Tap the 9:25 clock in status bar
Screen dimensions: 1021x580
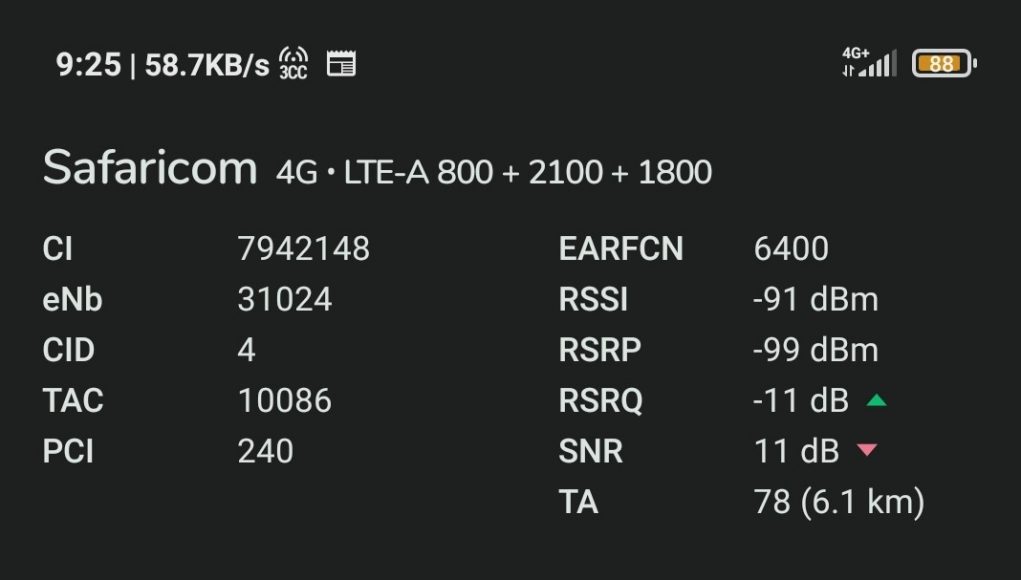click(x=89, y=64)
